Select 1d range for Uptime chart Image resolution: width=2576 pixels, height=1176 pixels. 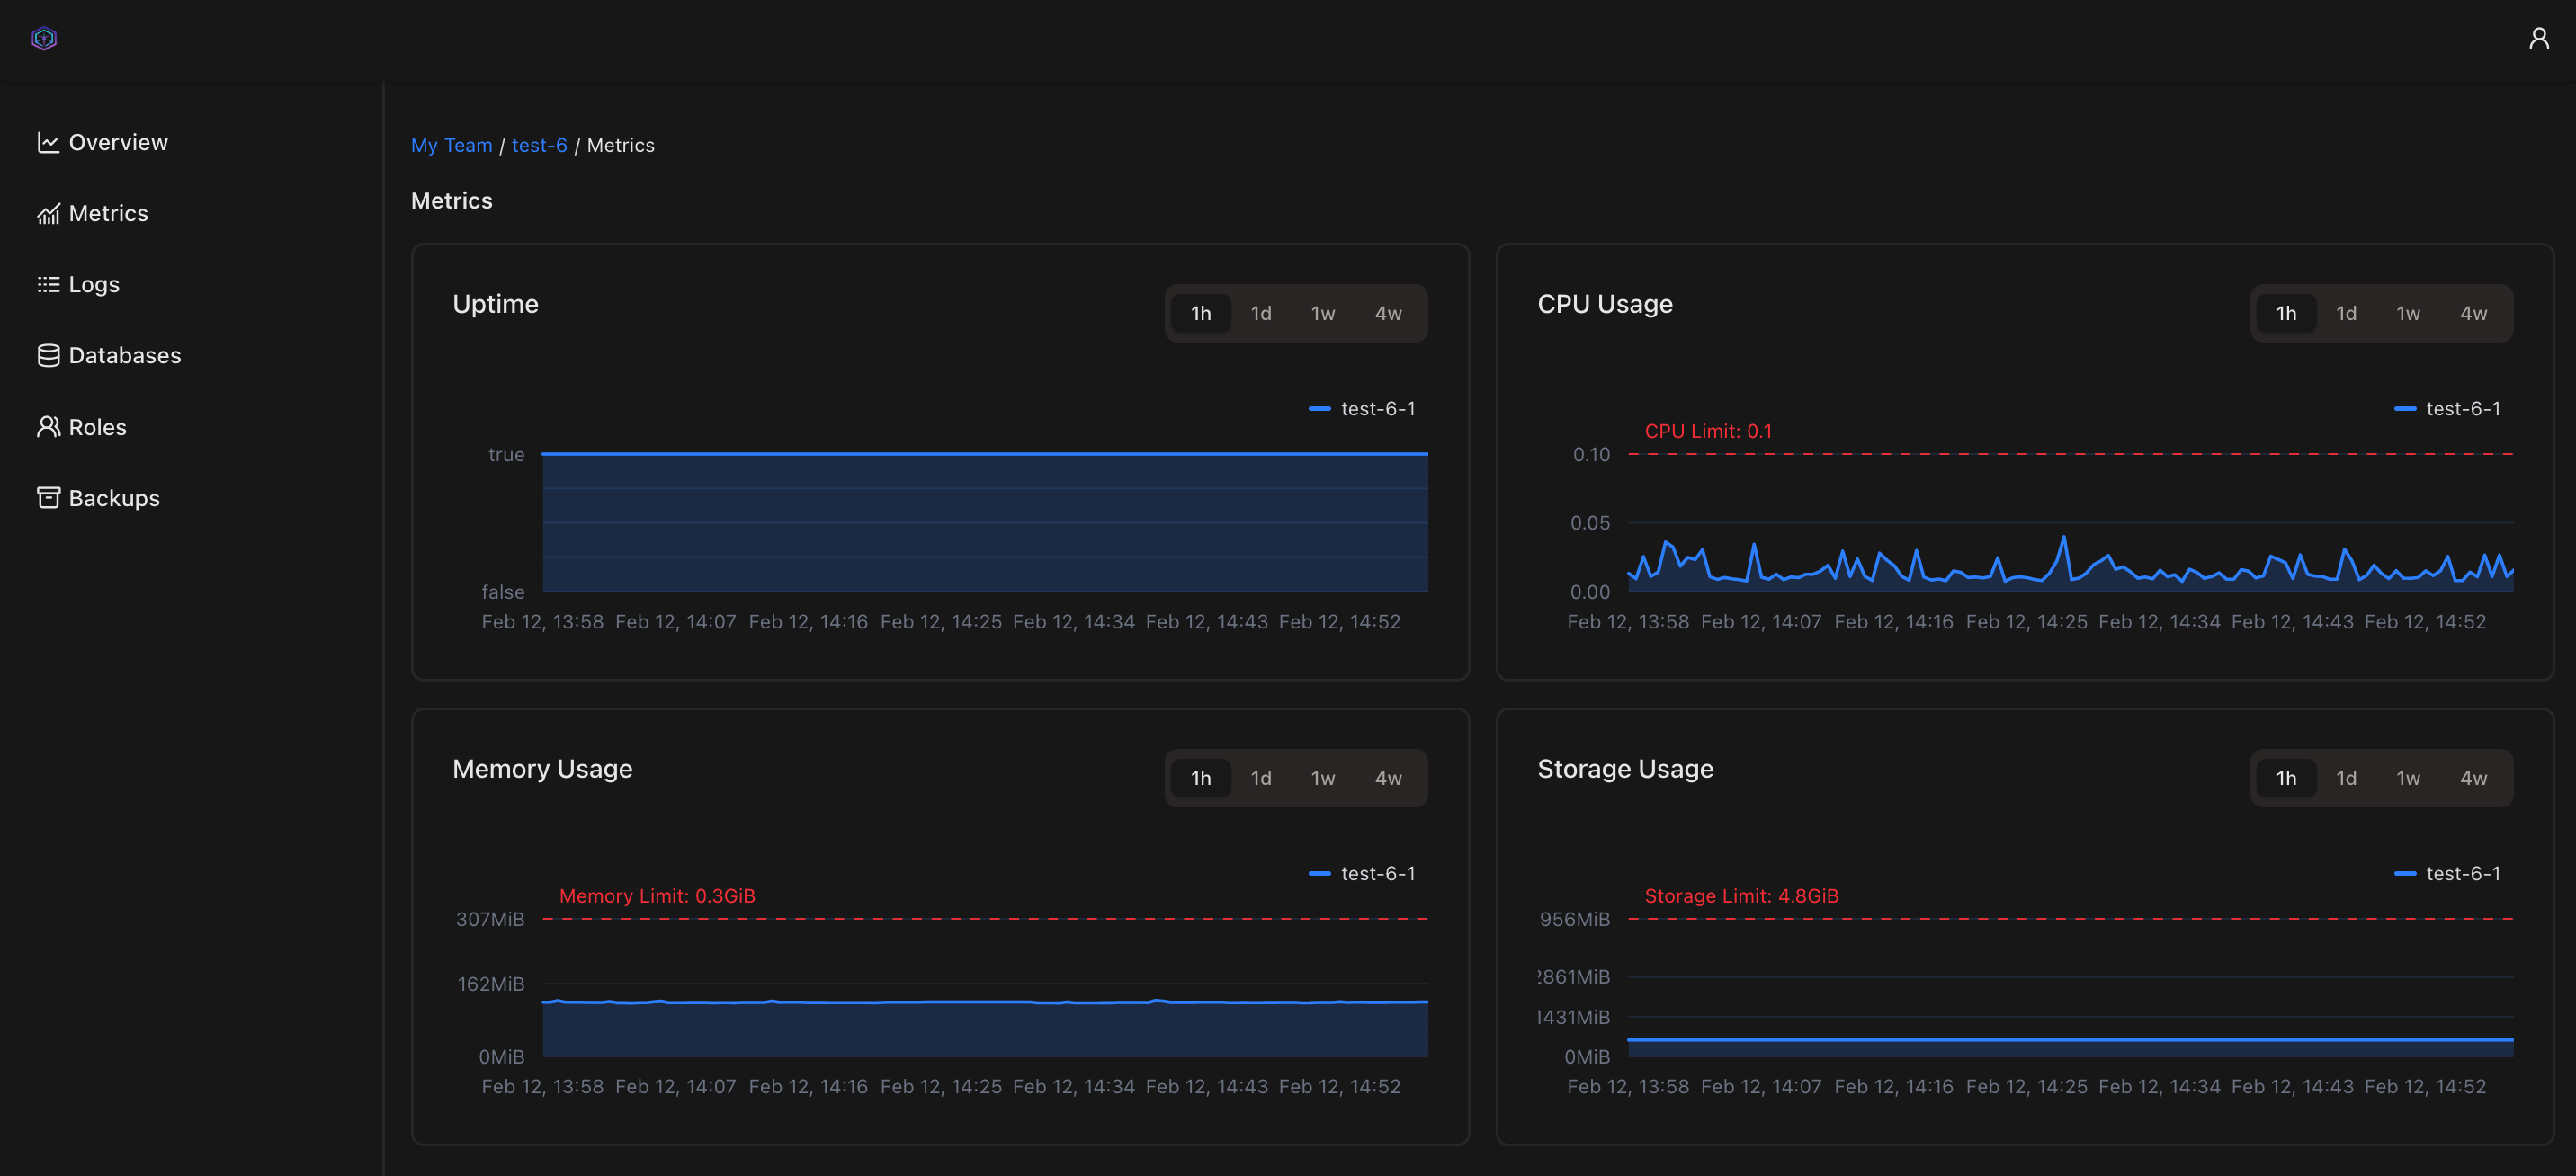point(1261,313)
